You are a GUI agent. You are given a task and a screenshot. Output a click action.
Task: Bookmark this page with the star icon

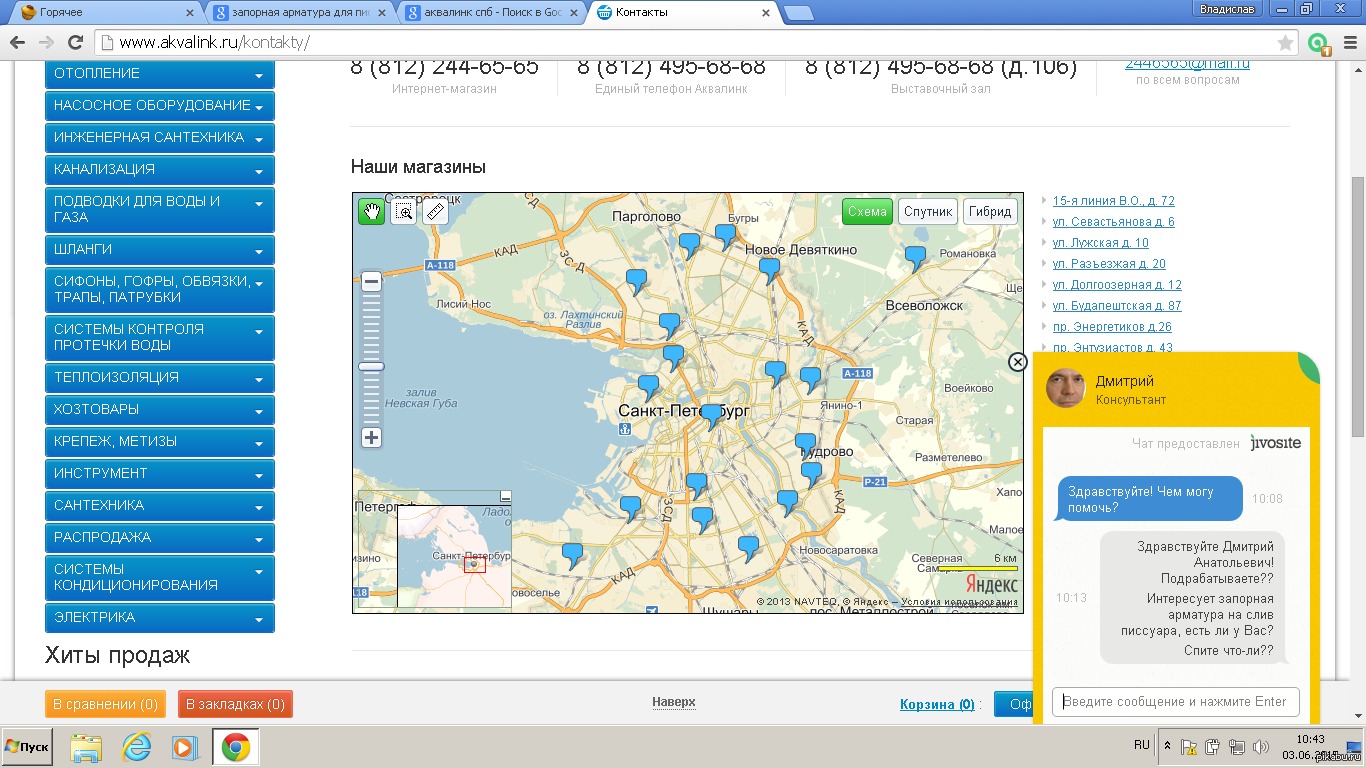pos(1286,43)
